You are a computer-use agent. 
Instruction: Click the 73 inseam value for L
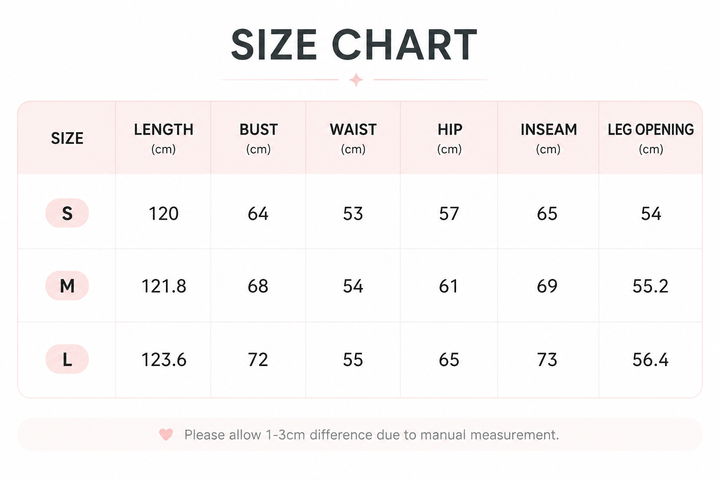click(x=547, y=359)
